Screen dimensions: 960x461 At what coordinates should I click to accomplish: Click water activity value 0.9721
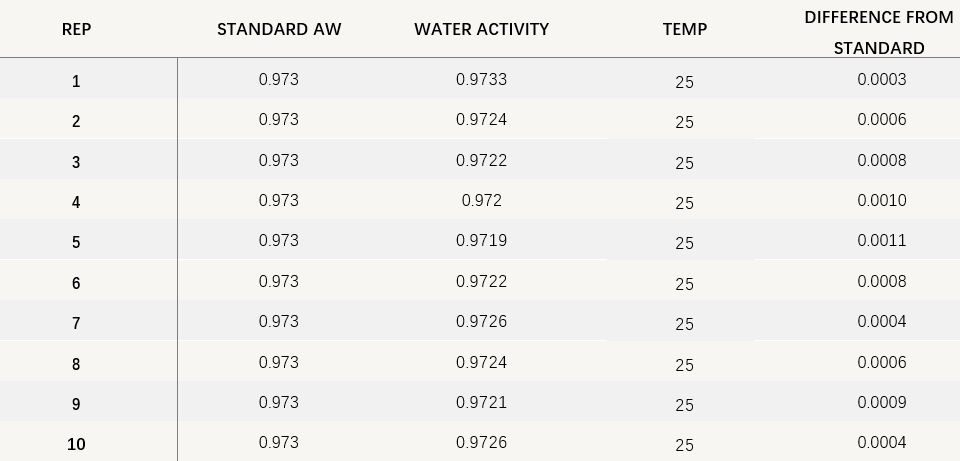[x=481, y=402]
